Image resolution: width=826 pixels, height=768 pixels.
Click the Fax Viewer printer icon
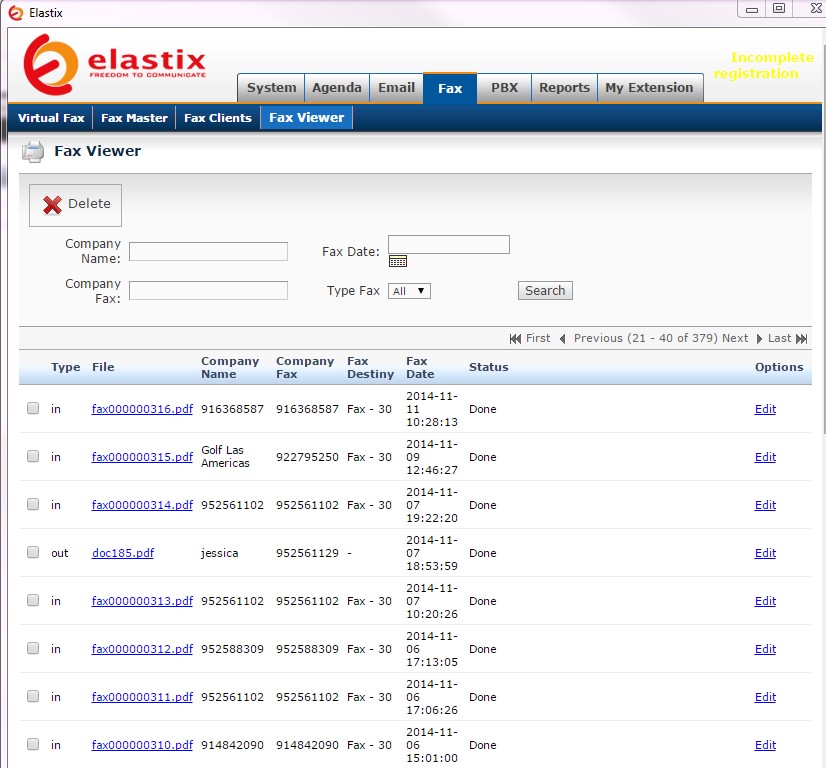coord(33,152)
